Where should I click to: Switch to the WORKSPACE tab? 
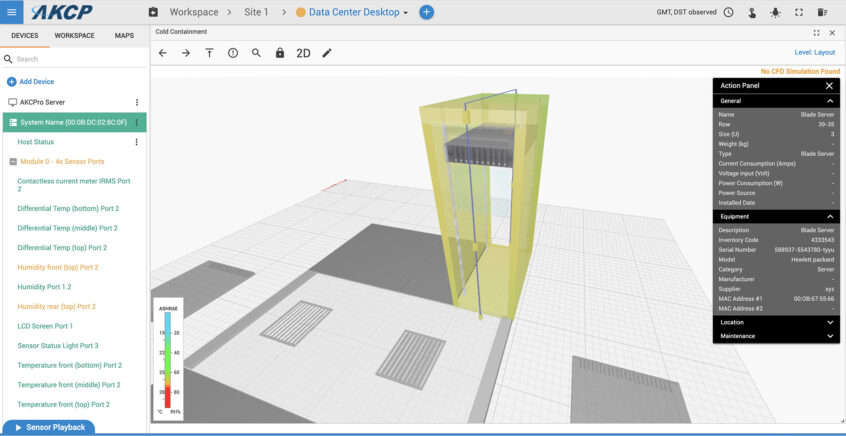pyautogui.click(x=74, y=36)
